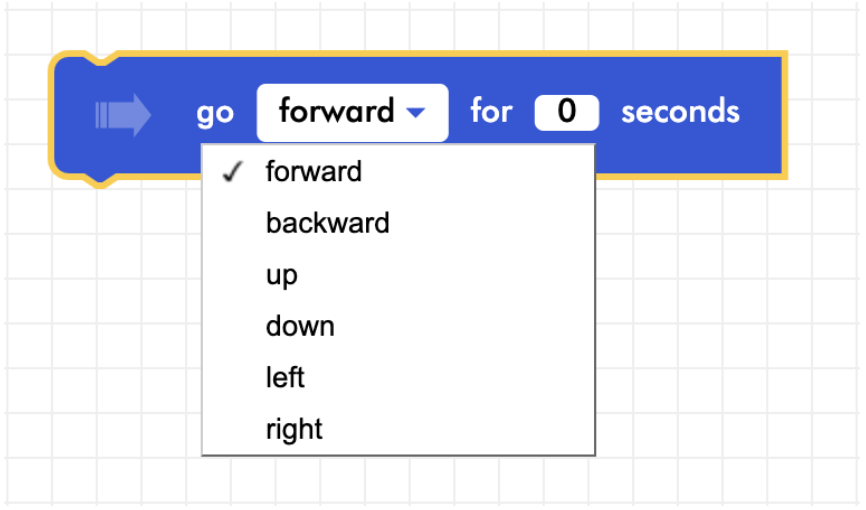The width and height of the screenshot is (866, 510).
Task: Pick the down option in the menu
Action: tap(300, 326)
